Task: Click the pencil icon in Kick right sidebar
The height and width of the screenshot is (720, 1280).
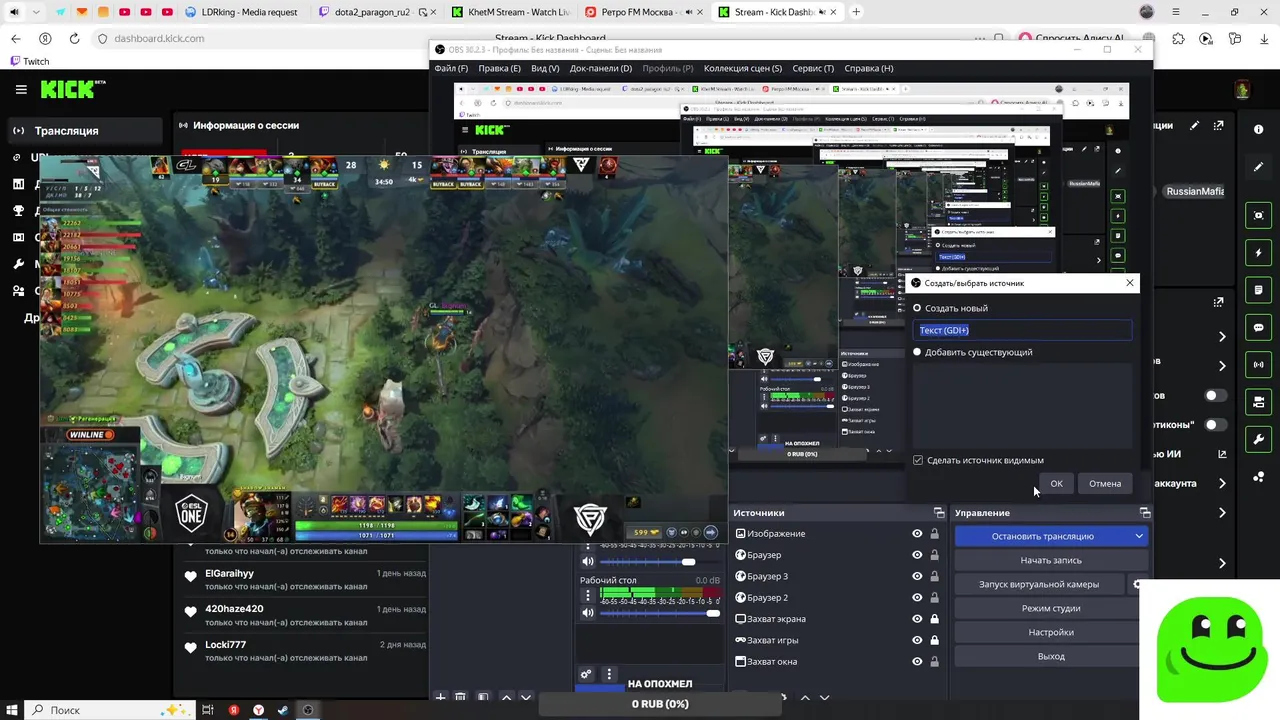Action: pyautogui.click(x=1259, y=167)
